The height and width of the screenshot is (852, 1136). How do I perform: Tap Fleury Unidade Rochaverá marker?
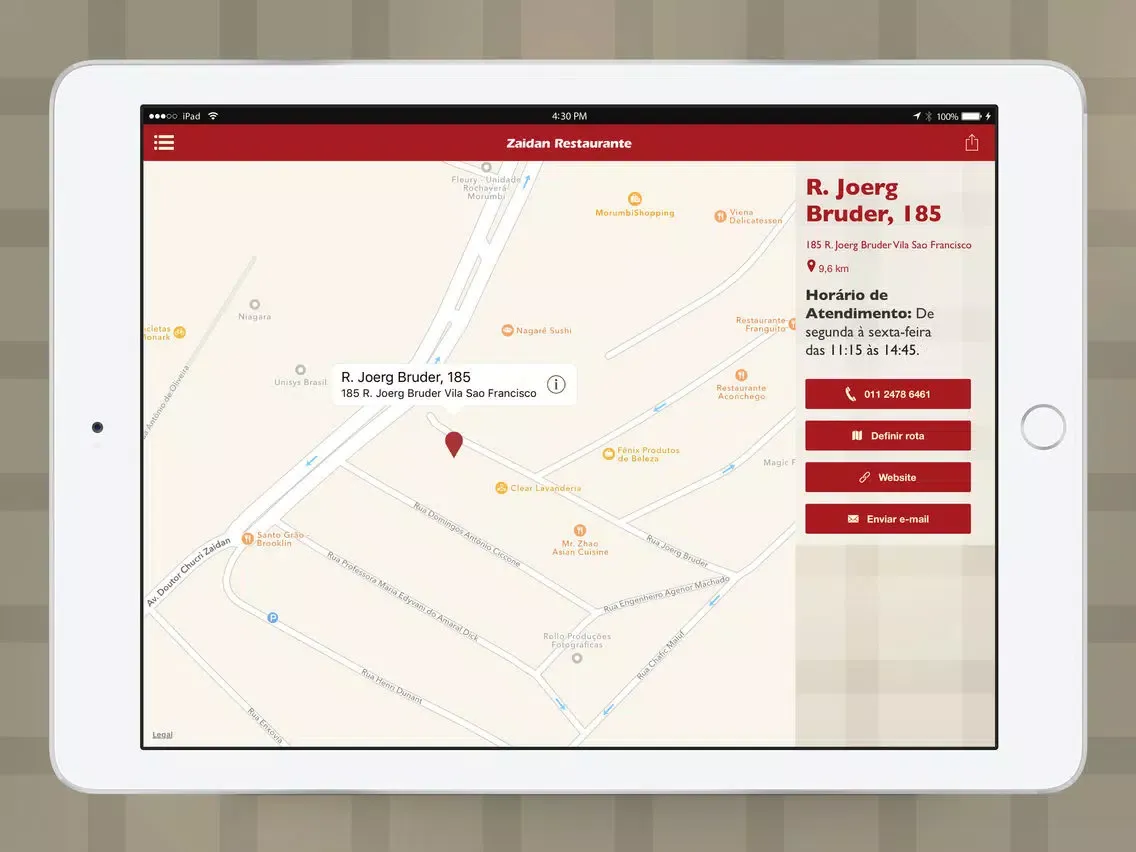486,167
